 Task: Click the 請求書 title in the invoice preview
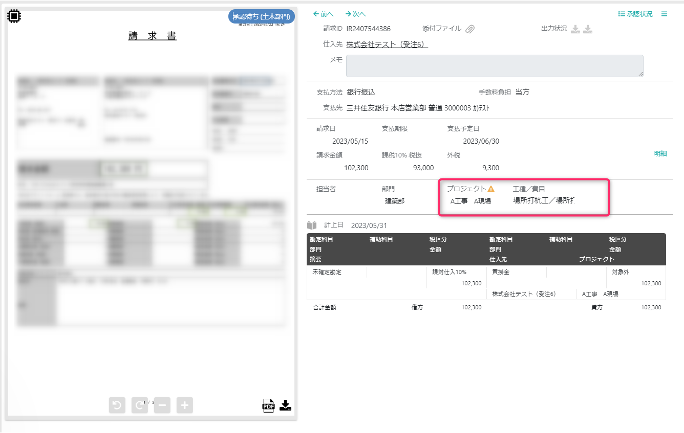click(x=152, y=36)
